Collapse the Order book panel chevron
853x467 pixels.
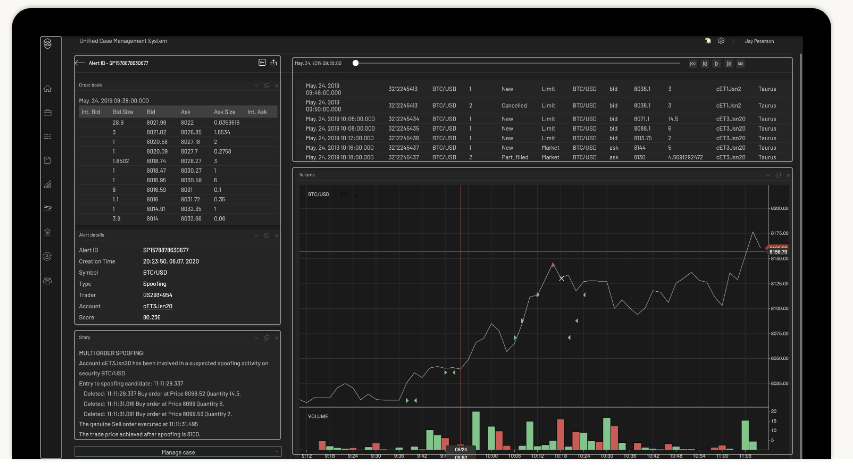[256, 85]
